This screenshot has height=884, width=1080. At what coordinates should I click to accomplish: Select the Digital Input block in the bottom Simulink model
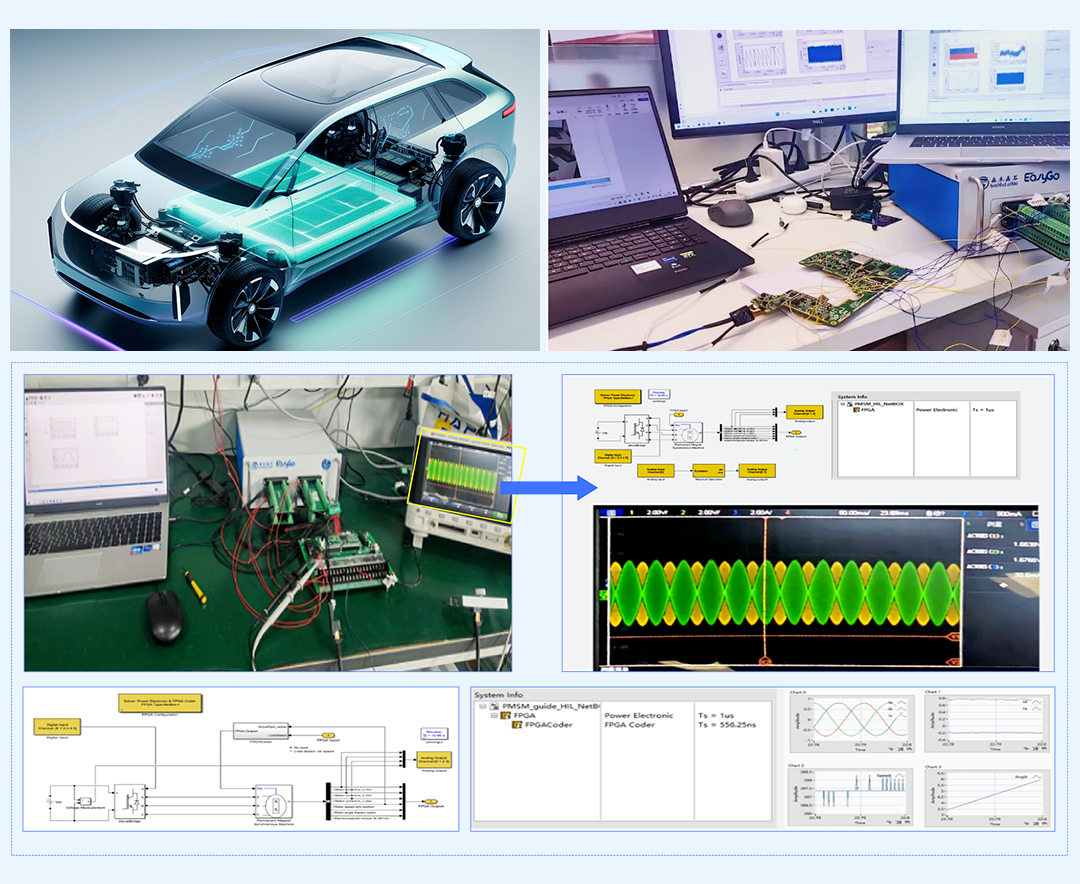[x=57, y=727]
